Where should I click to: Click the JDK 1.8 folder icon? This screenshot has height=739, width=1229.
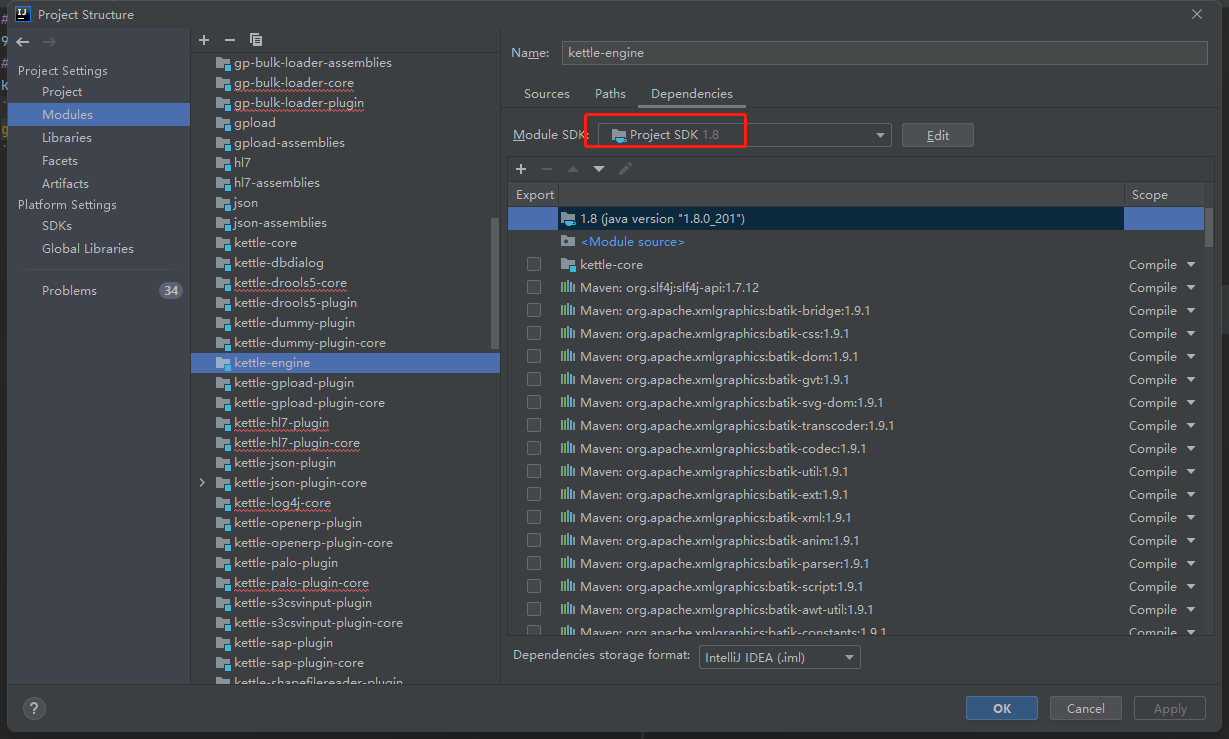point(568,219)
